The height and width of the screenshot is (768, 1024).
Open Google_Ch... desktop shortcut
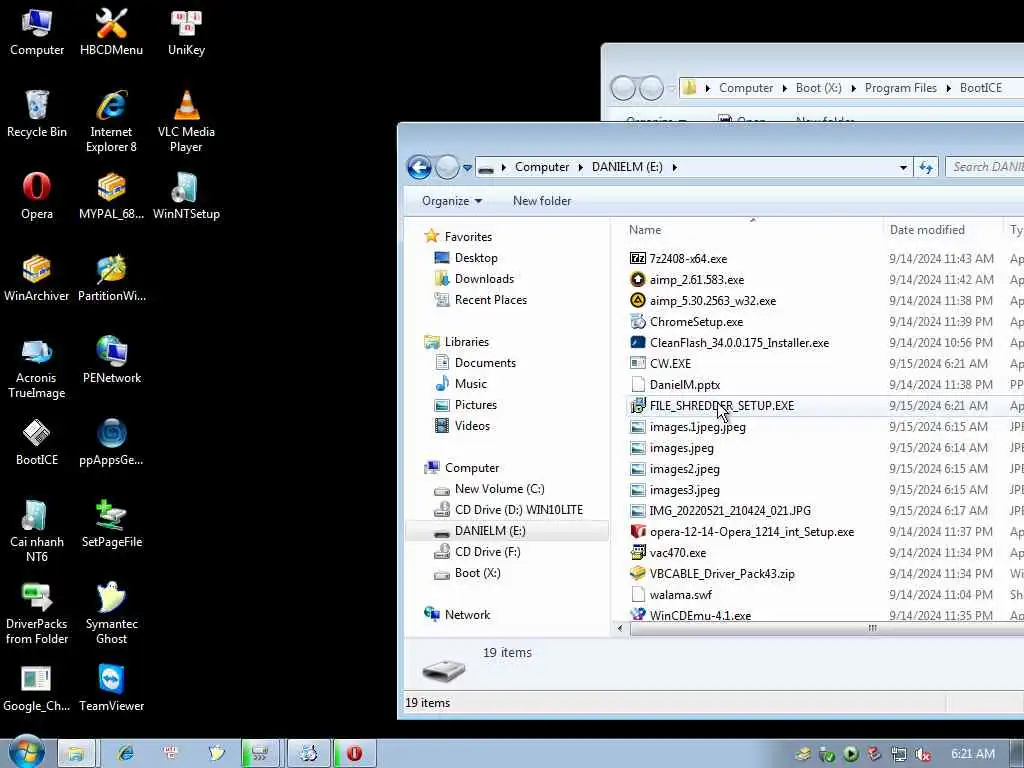click(x=37, y=688)
